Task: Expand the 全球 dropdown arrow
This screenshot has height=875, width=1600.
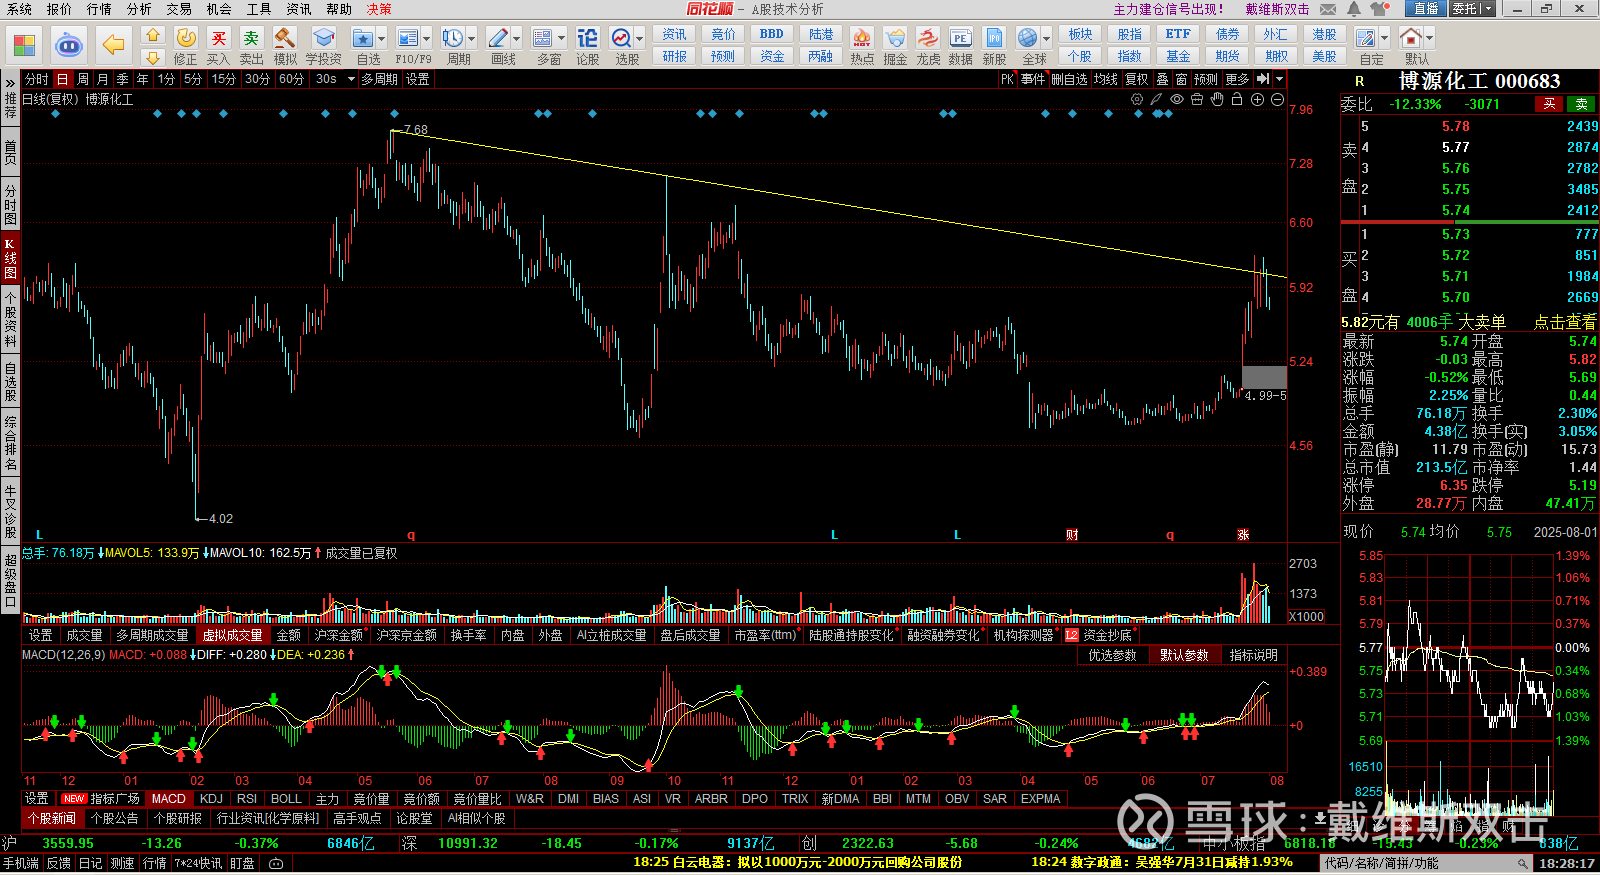Action: pos(1046,39)
